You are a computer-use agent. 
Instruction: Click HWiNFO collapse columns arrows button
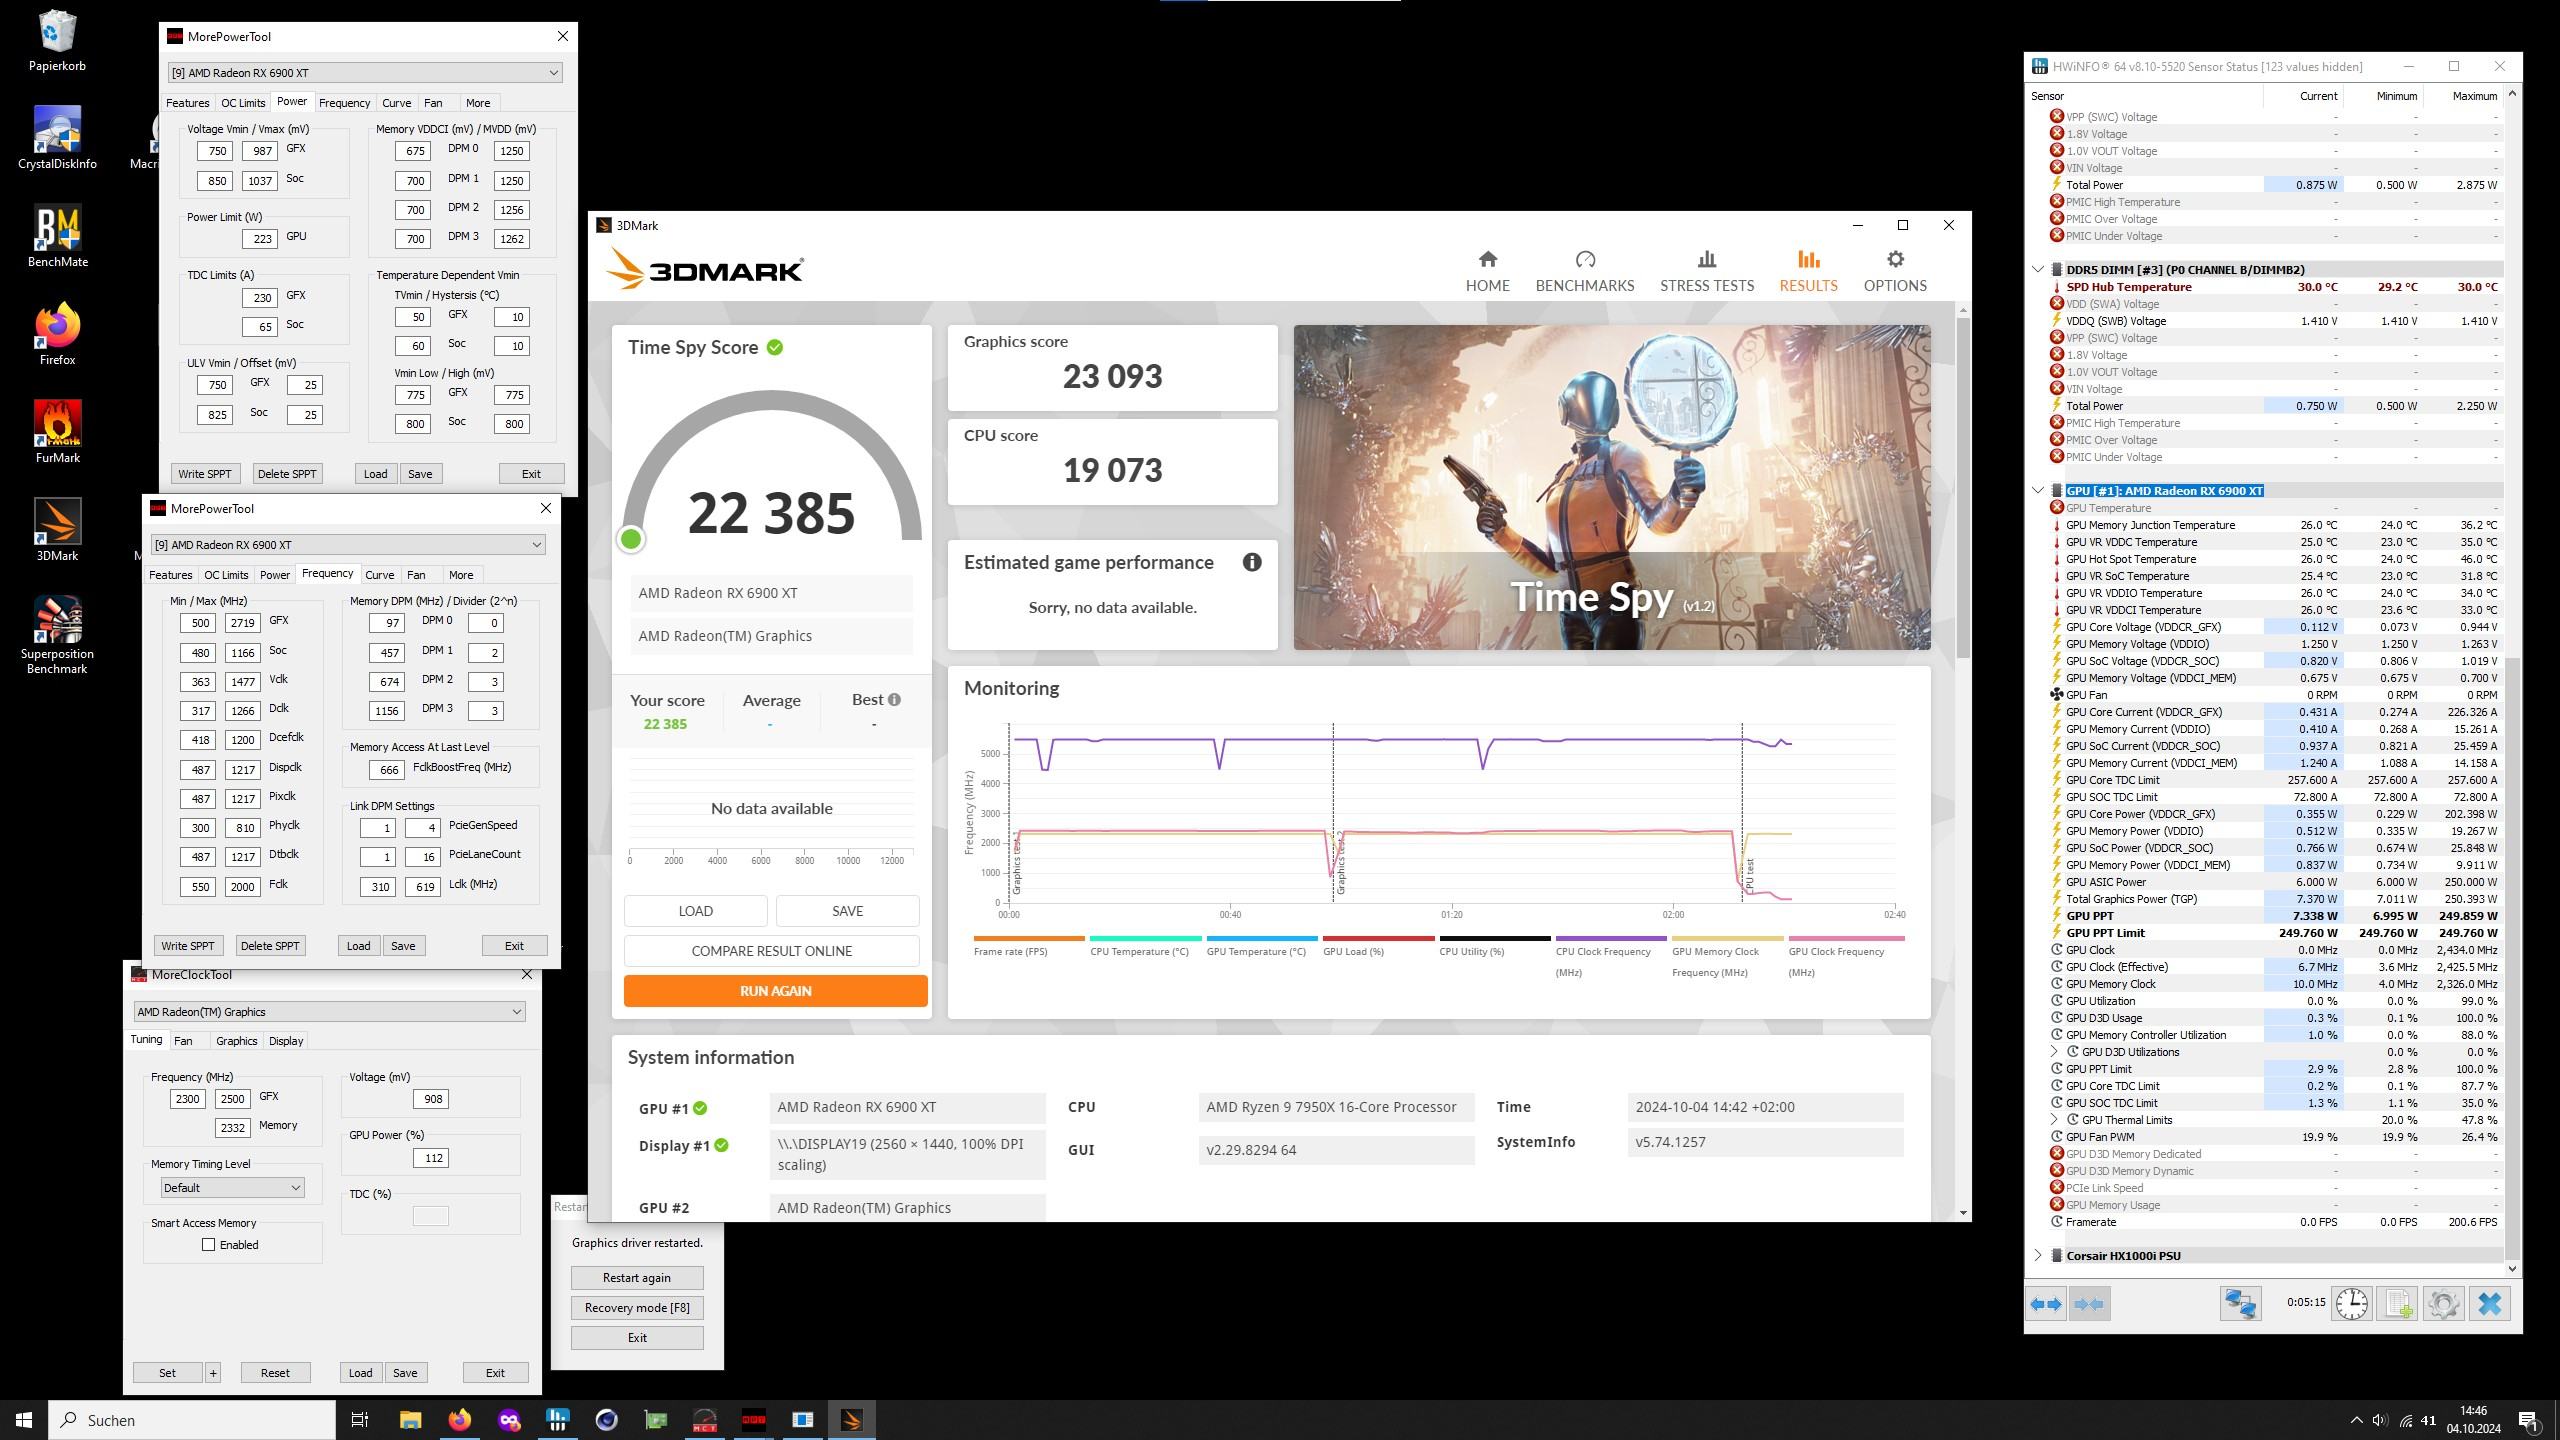click(2089, 1304)
